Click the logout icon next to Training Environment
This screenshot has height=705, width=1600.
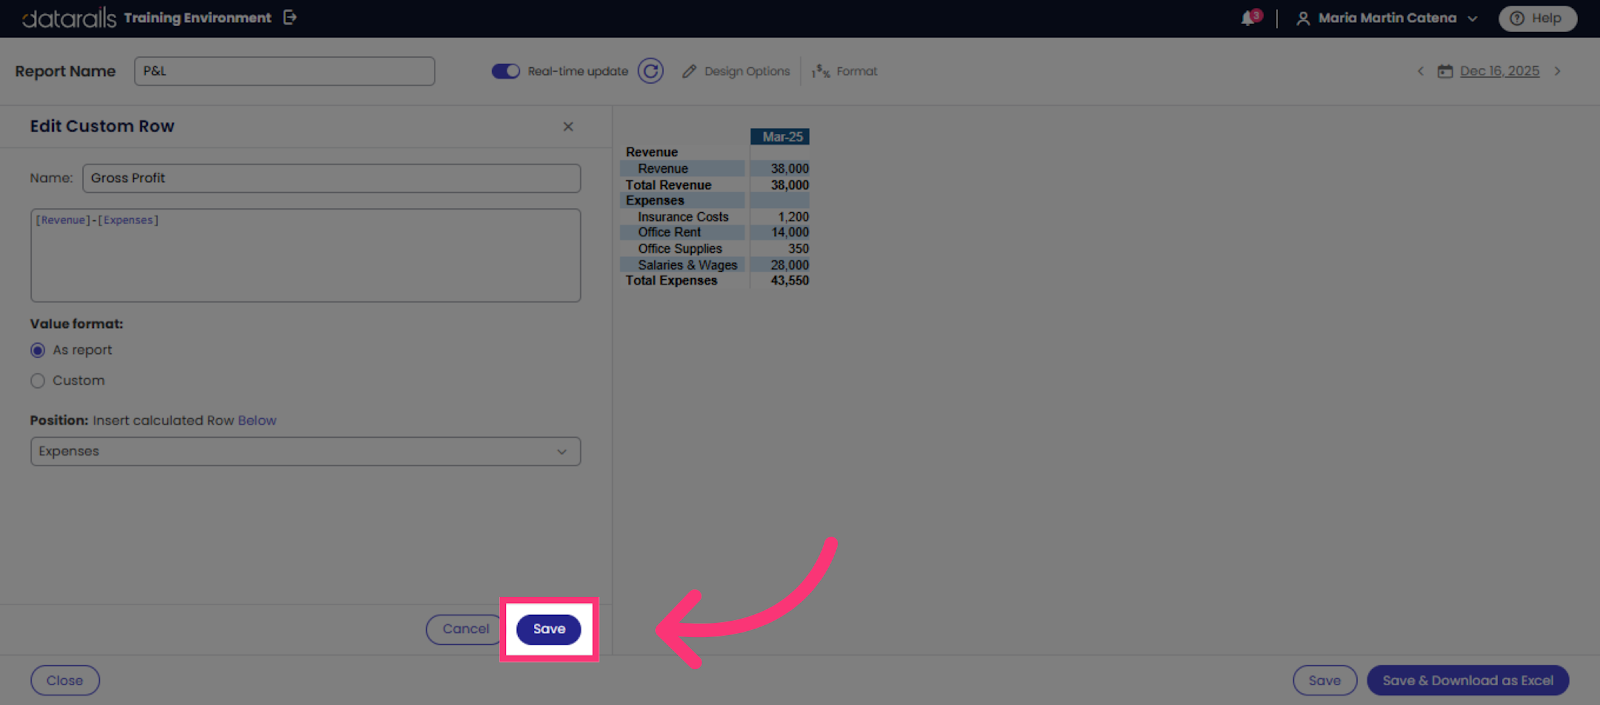tap(290, 17)
